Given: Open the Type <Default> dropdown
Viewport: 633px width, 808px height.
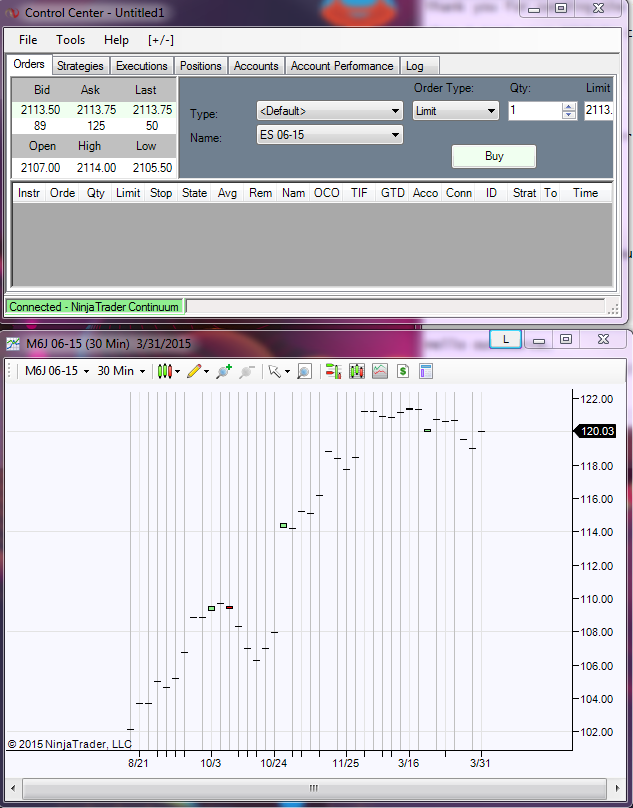Looking at the screenshot, I should 329,111.
